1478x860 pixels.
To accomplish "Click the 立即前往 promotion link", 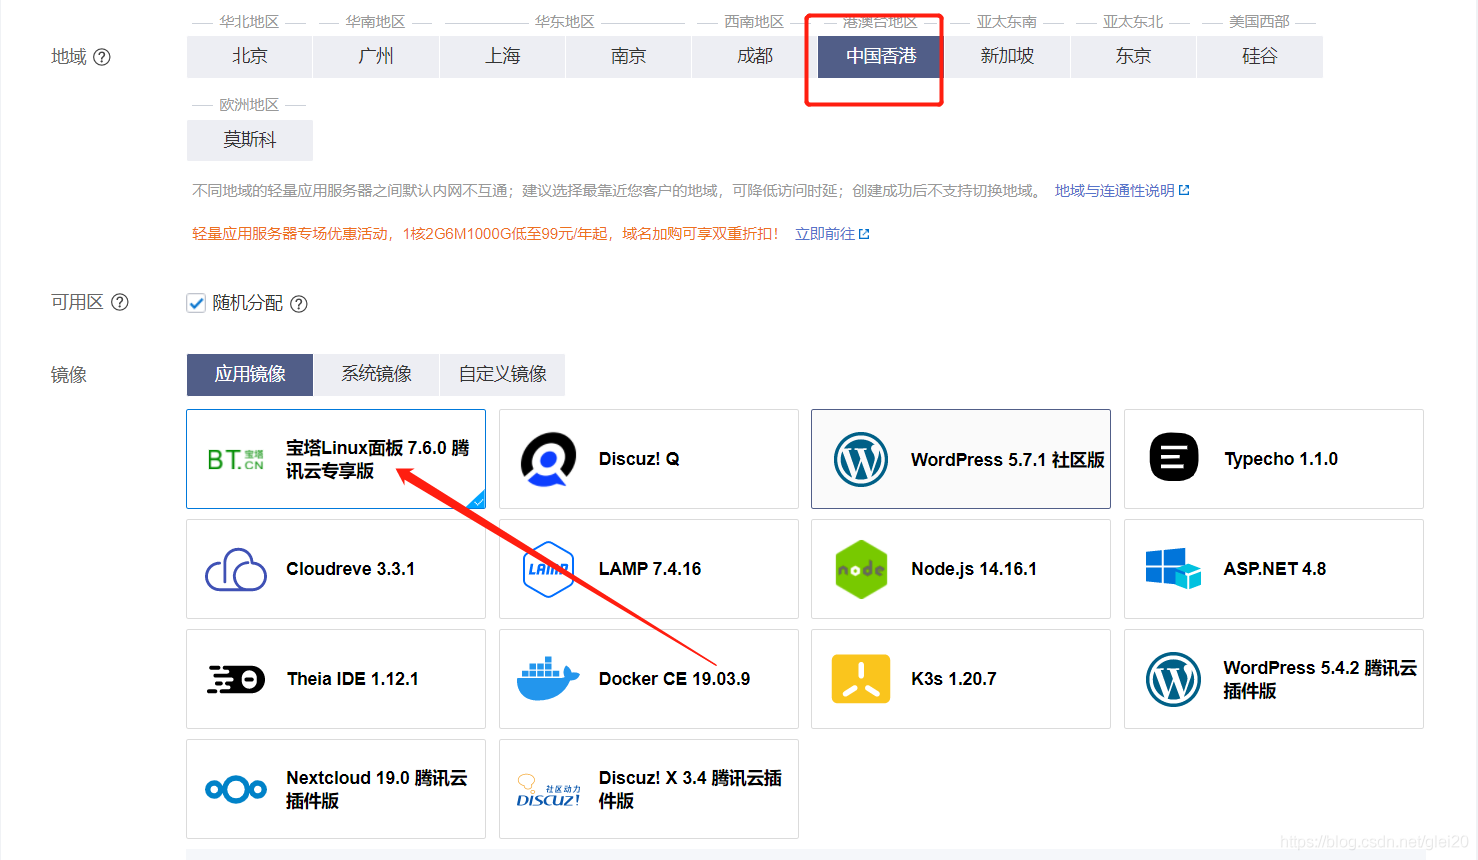I will [826, 233].
